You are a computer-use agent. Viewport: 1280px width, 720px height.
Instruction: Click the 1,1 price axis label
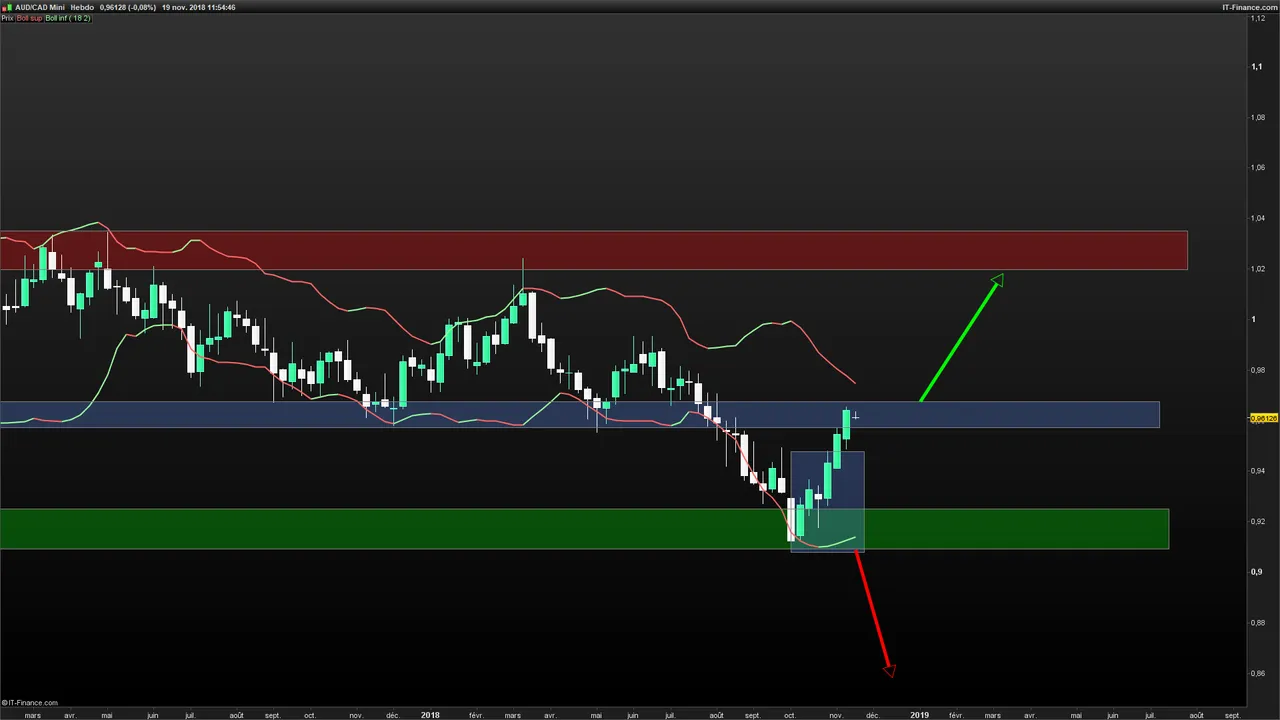coord(1256,67)
